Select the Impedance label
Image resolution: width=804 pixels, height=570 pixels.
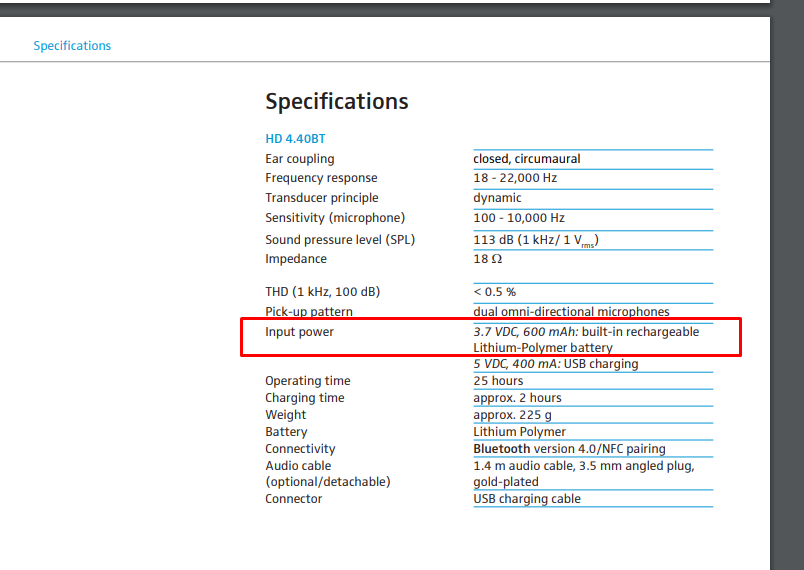point(296,259)
